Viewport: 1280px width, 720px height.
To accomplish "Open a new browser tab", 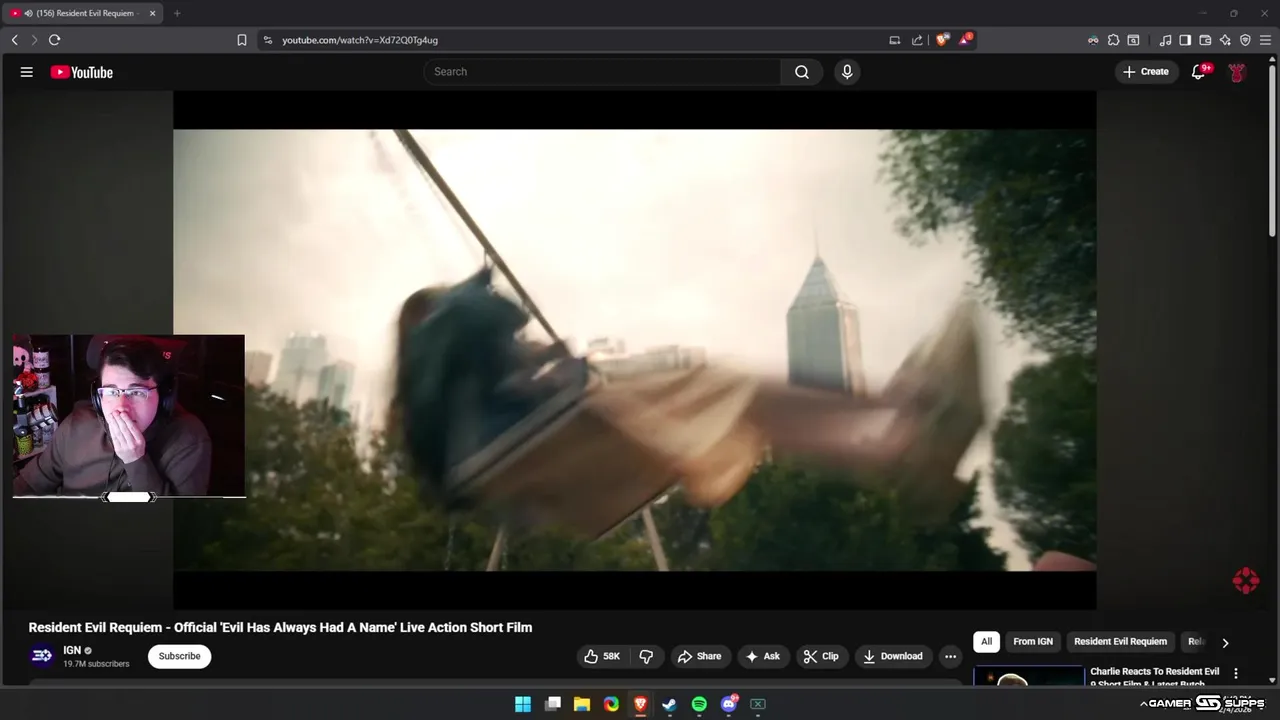I will (177, 13).
